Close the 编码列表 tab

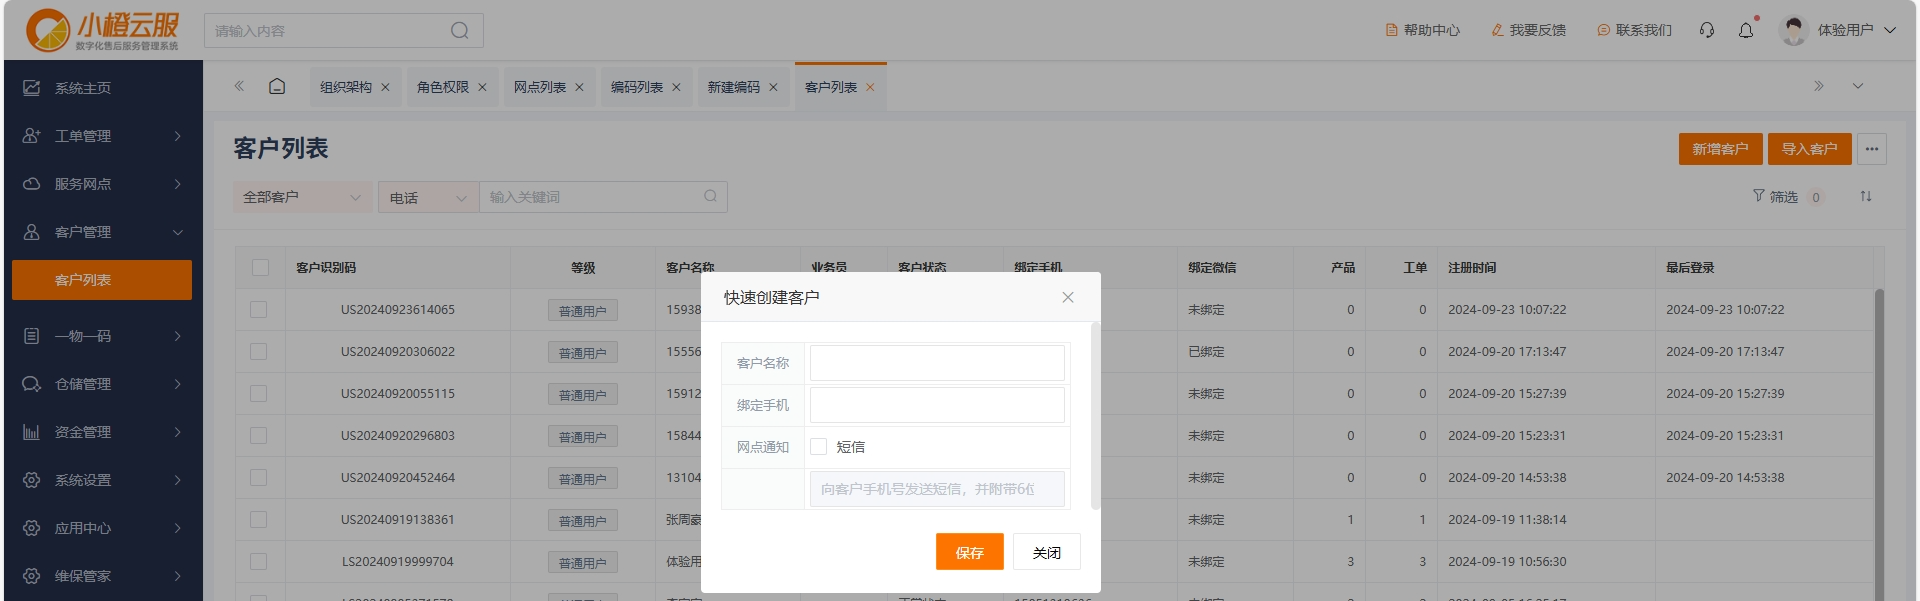tap(677, 88)
